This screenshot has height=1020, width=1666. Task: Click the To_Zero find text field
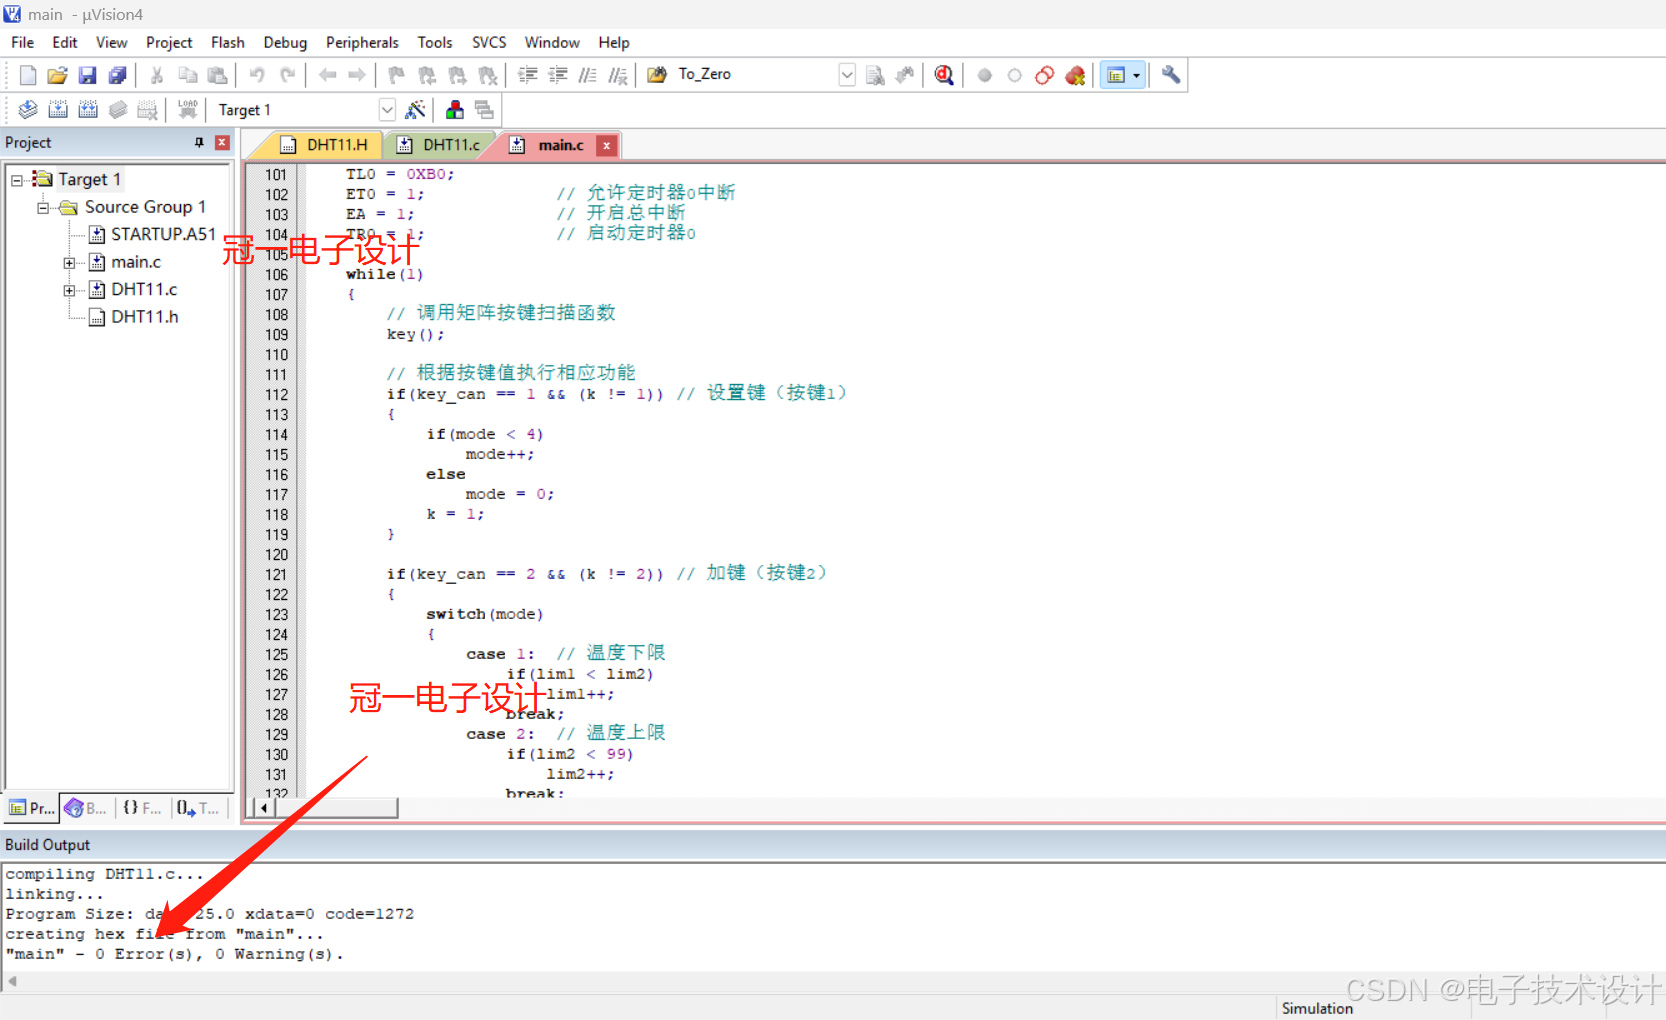click(755, 74)
